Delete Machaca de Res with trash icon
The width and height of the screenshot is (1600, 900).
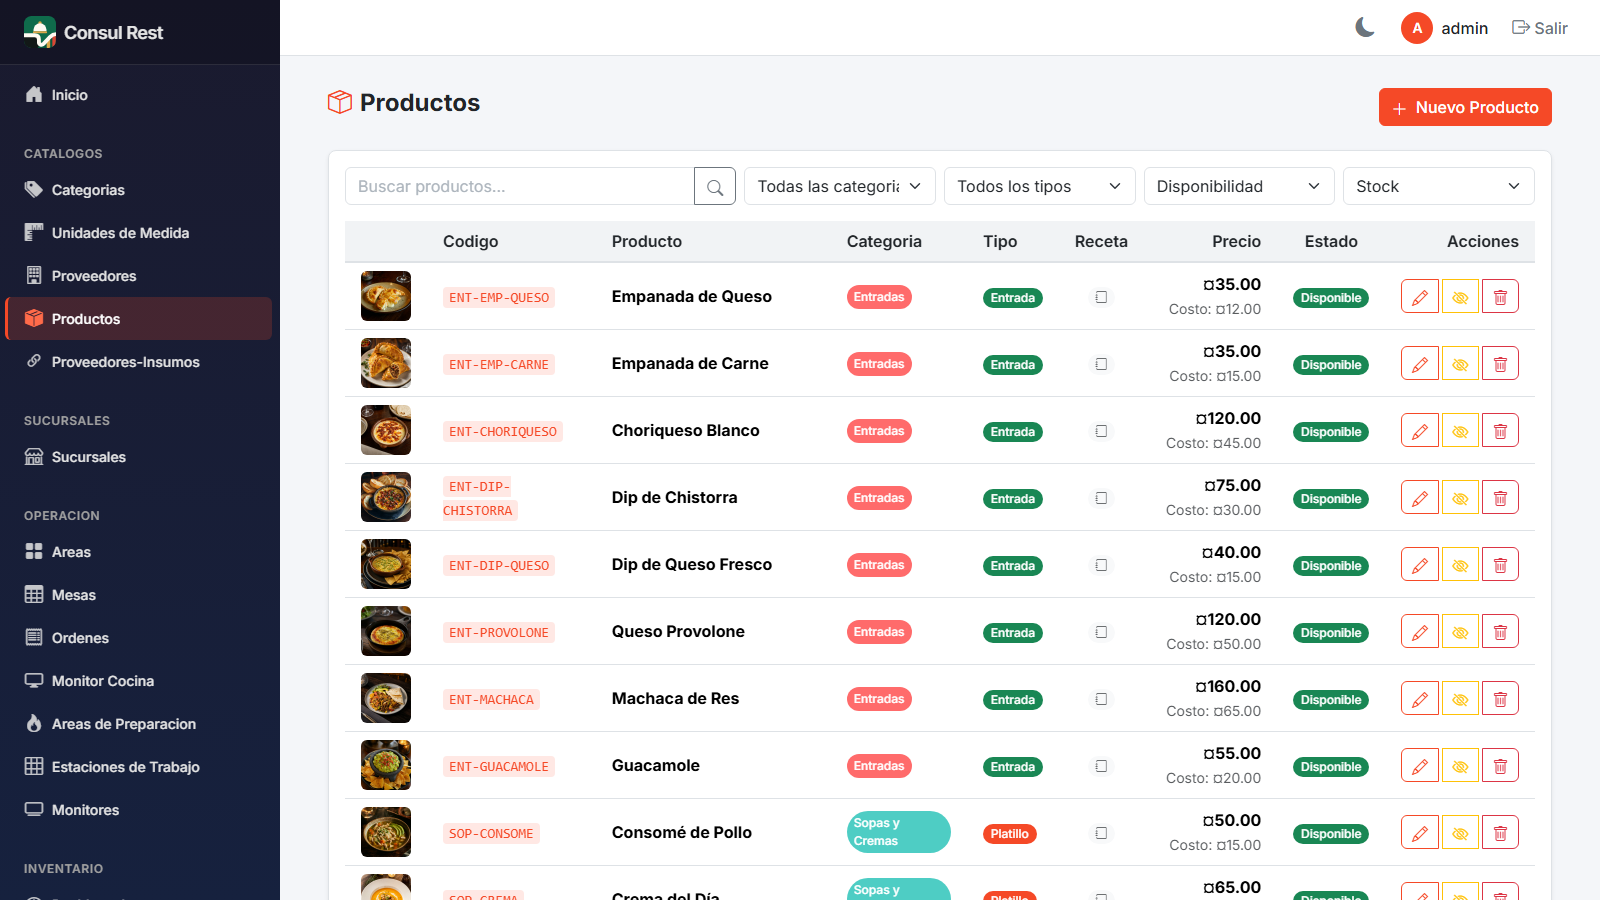1500,699
